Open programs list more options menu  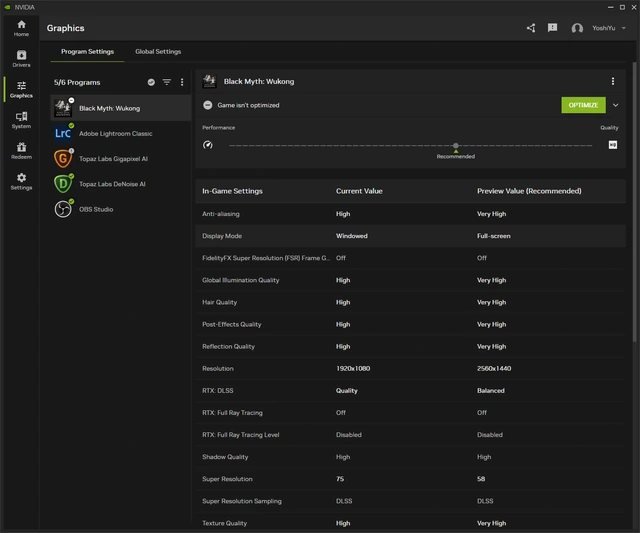(182, 82)
